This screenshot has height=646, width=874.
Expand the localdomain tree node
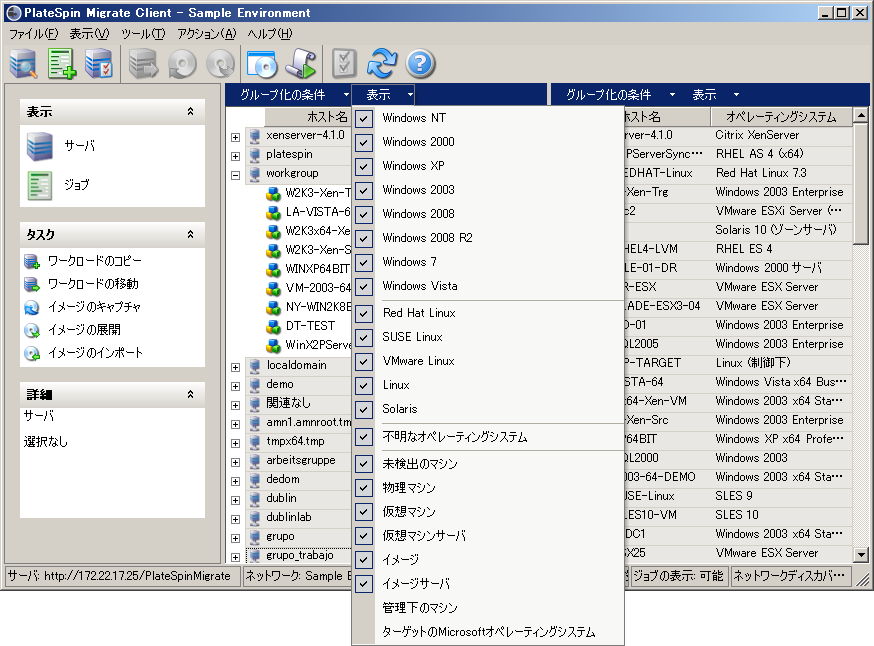236,366
